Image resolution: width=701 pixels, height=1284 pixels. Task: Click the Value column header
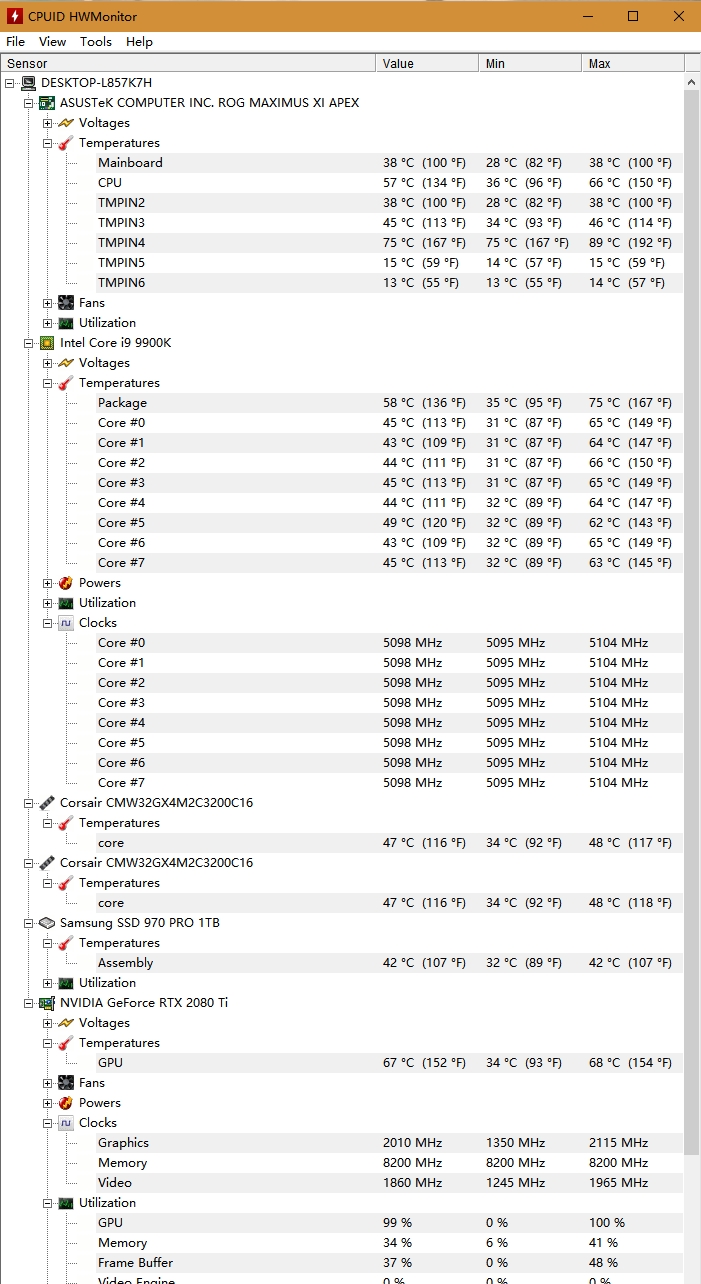(x=428, y=64)
